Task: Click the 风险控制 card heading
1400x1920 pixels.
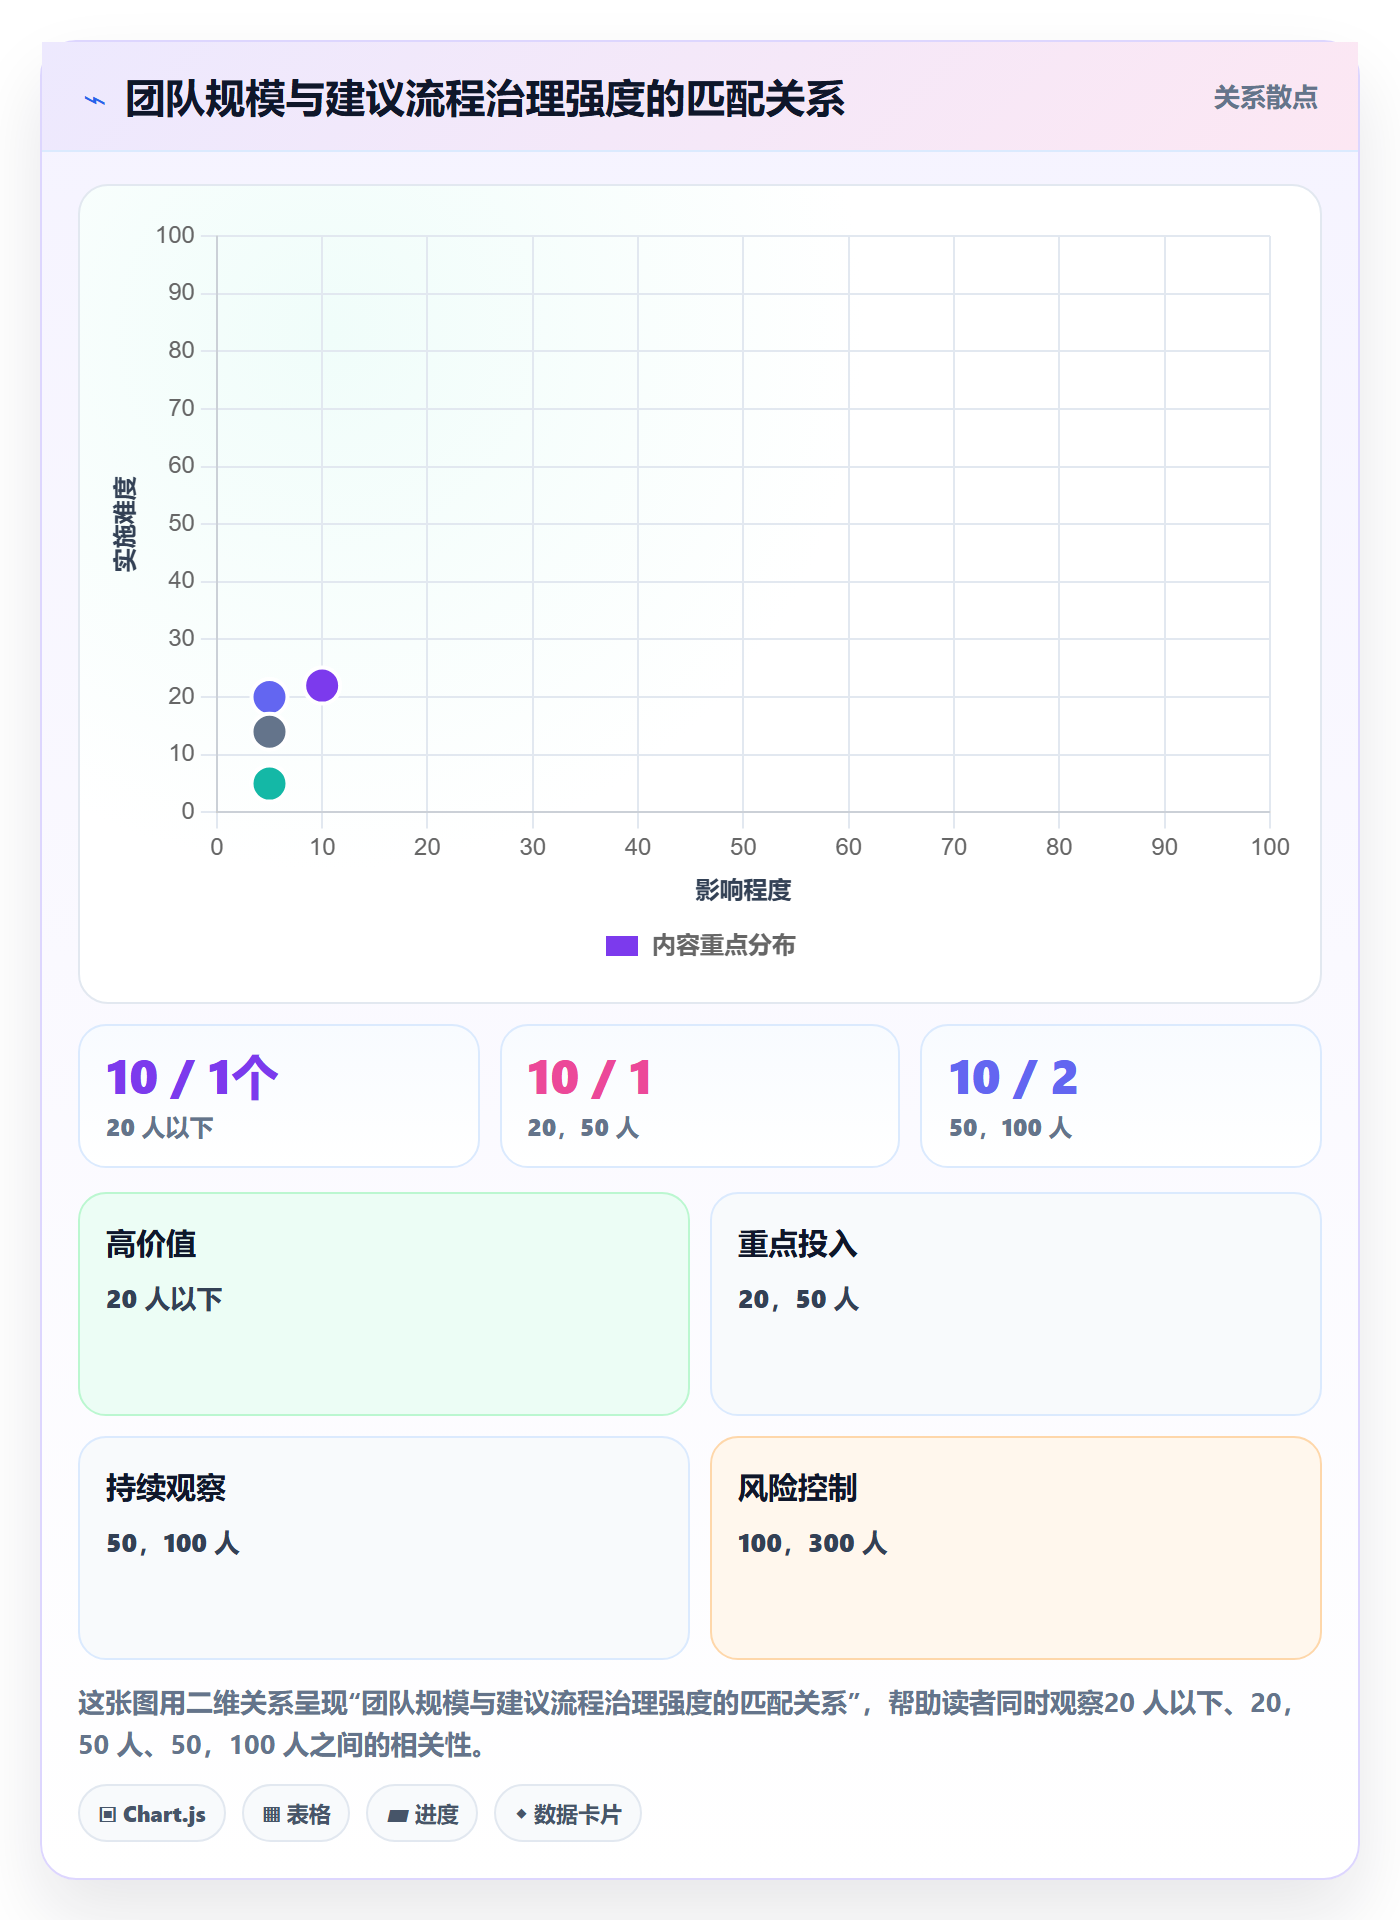Action: pyautogui.click(x=798, y=1488)
